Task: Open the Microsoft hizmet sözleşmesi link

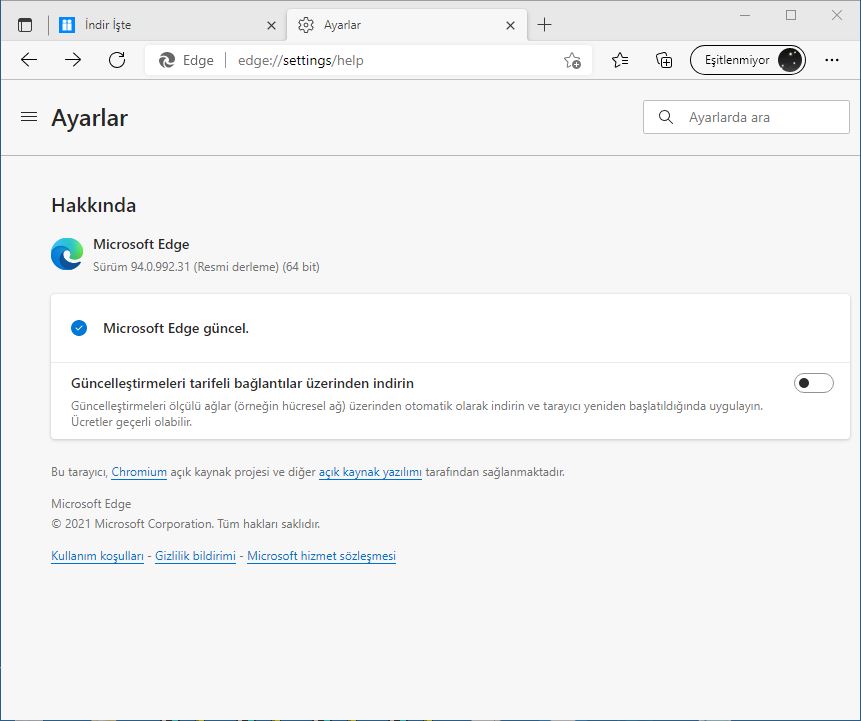Action: (321, 556)
